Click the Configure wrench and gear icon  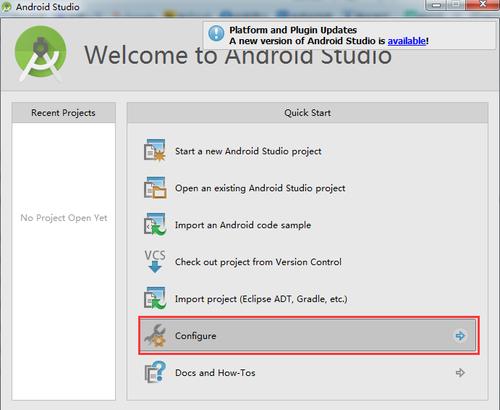155,335
